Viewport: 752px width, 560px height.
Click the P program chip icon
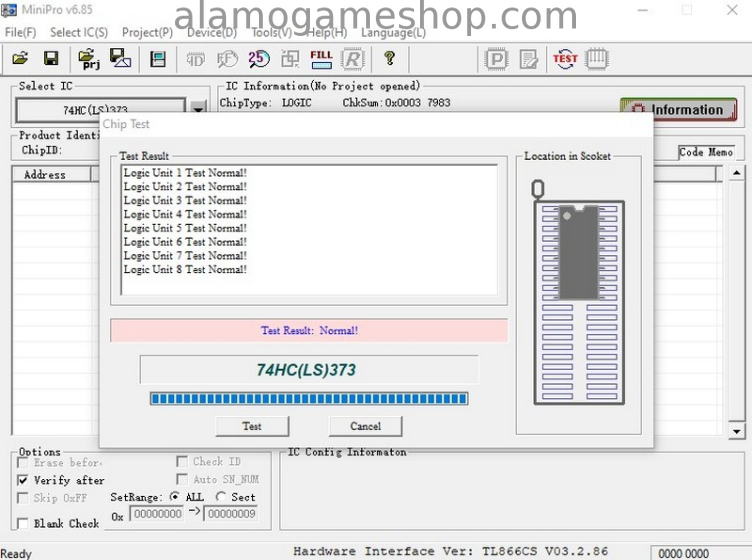(496, 59)
